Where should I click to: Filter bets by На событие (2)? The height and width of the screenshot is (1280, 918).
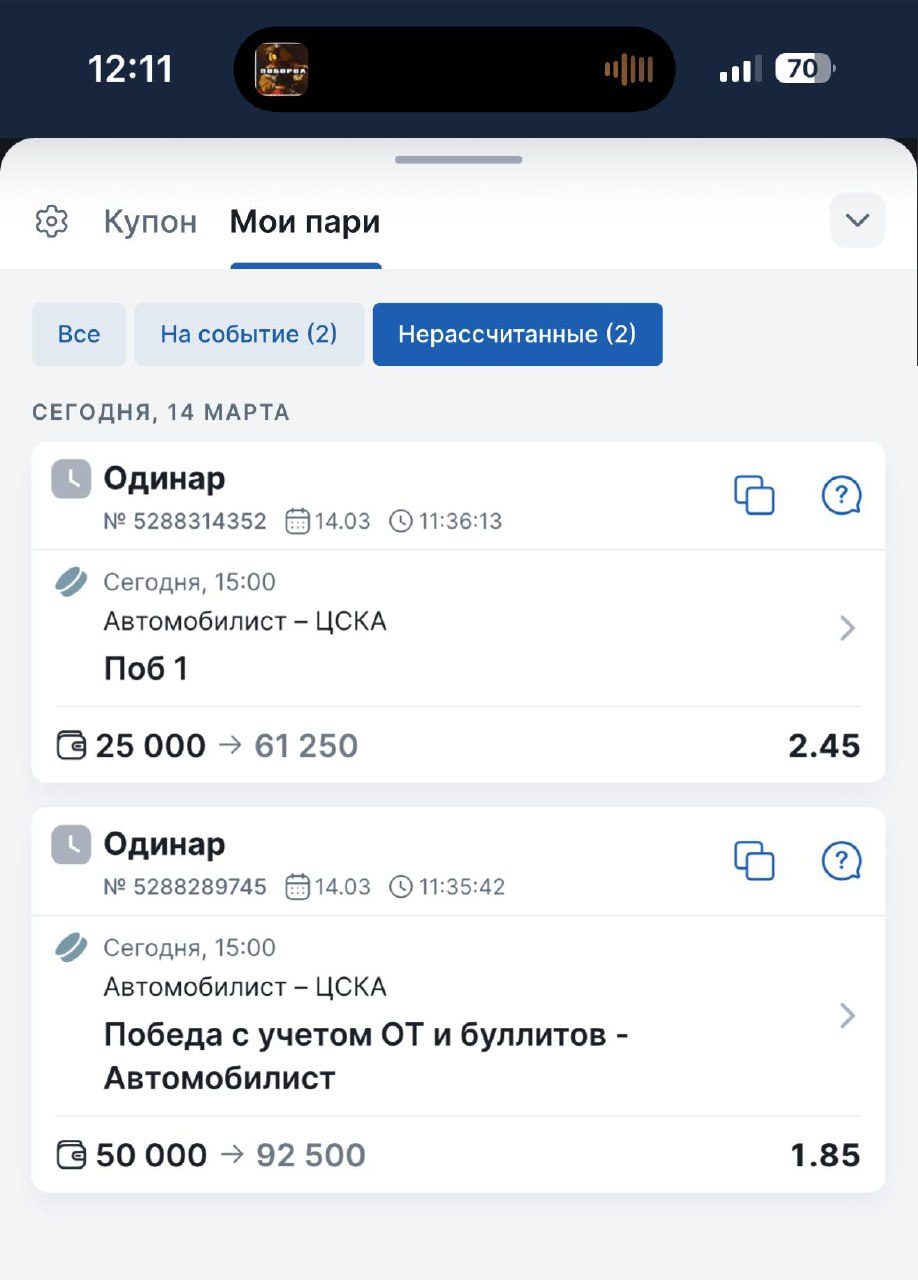(x=249, y=334)
